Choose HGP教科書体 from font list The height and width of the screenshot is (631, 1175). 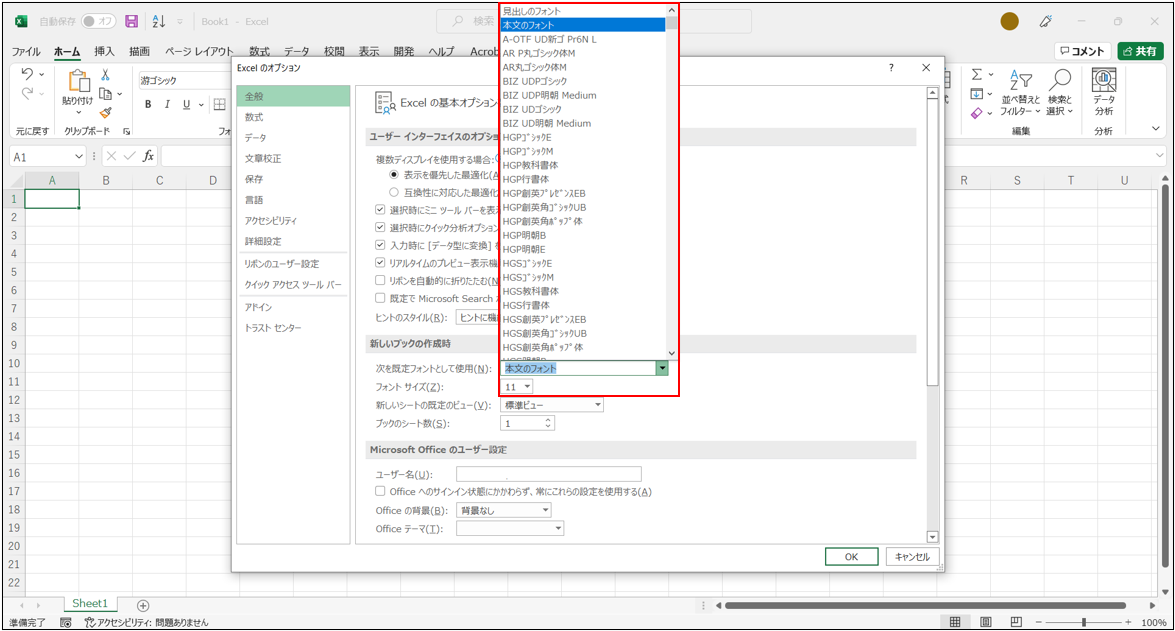click(x=583, y=165)
